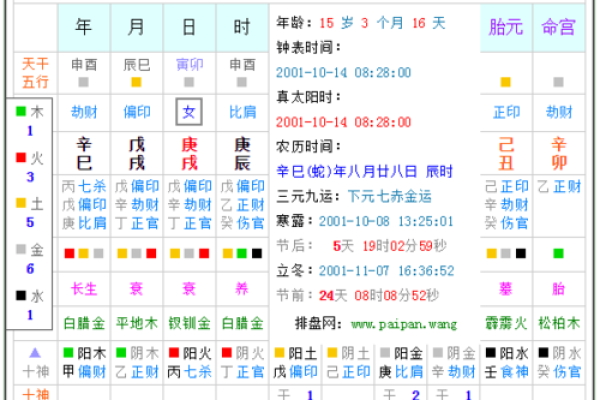The image size is (600, 400).
Task: Click 阳木 甲 偏财 cell
Action: pyautogui.click(x=84, y=362)
